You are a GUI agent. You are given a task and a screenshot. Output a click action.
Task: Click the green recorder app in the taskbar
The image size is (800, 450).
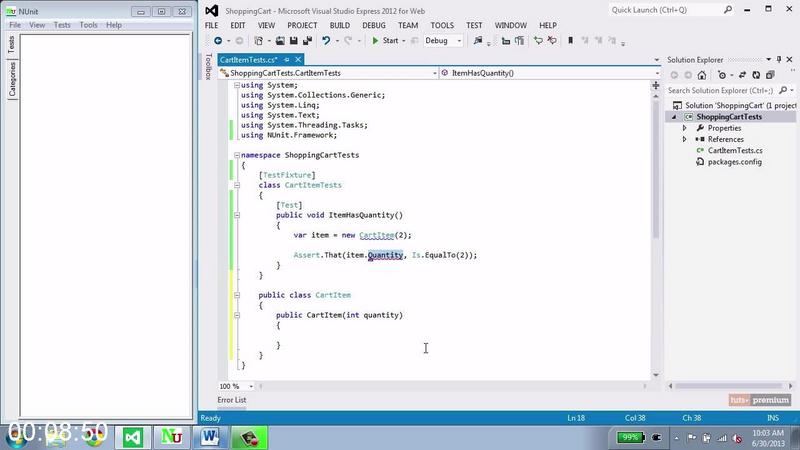tap(249, 437)
